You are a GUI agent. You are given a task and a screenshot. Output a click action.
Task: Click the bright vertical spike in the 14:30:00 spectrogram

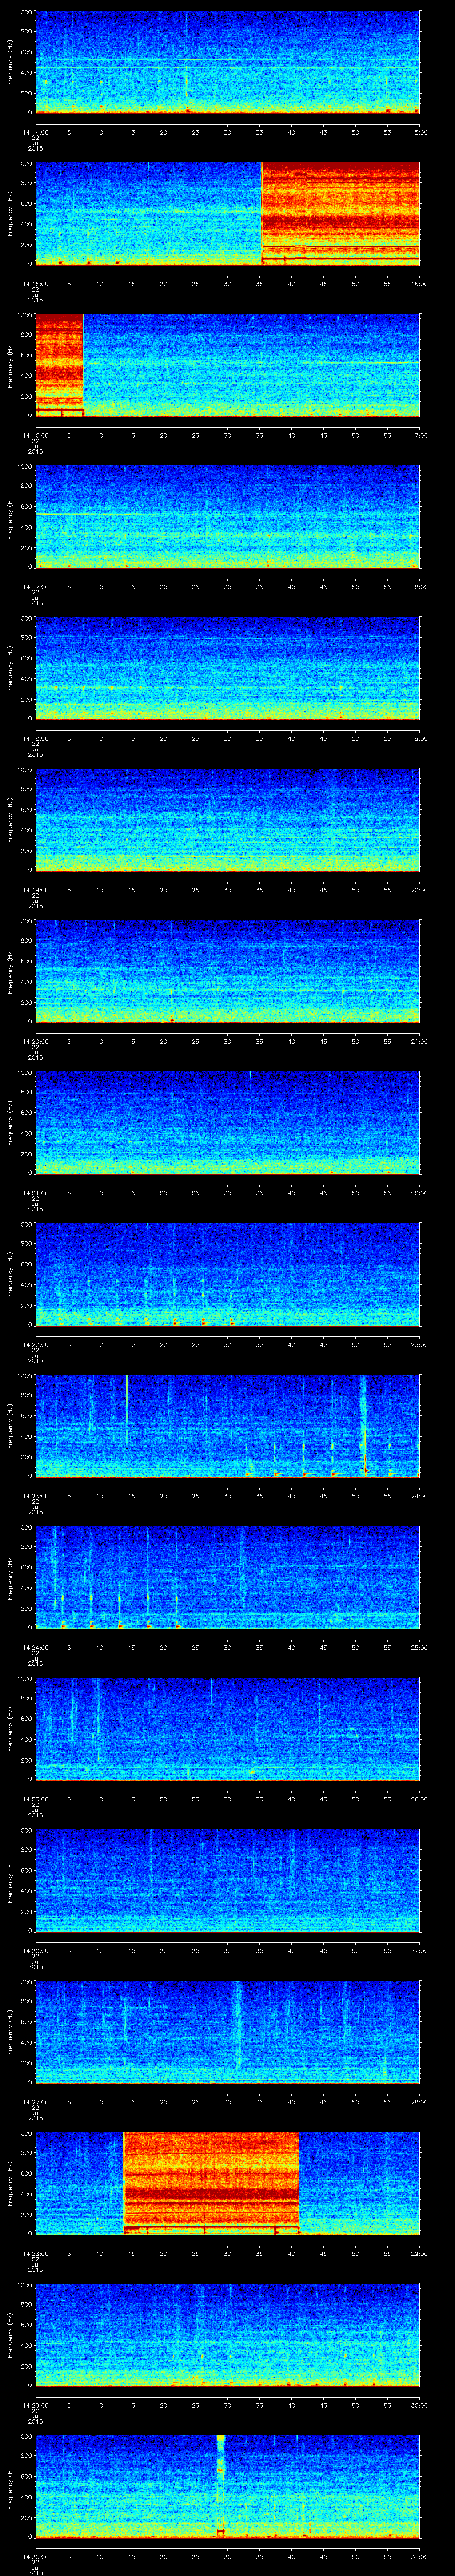point(221,2486)
